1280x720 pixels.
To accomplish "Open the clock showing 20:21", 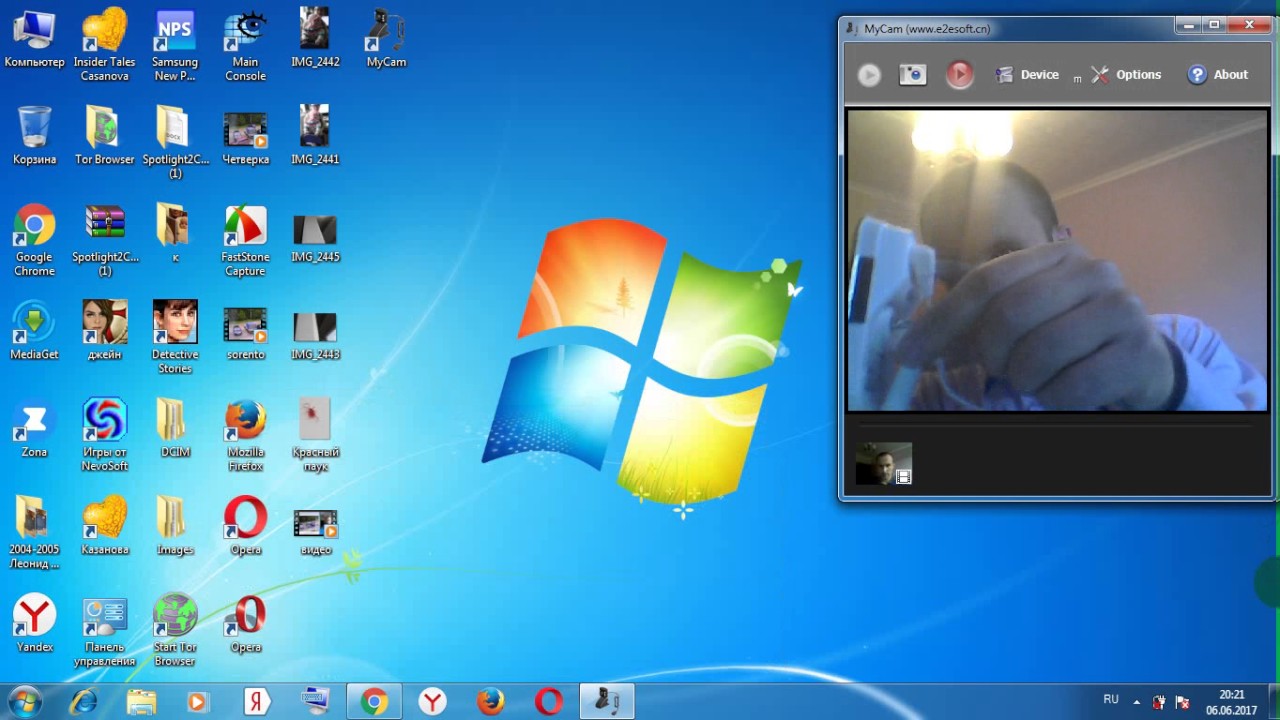I will point(1231,702).
